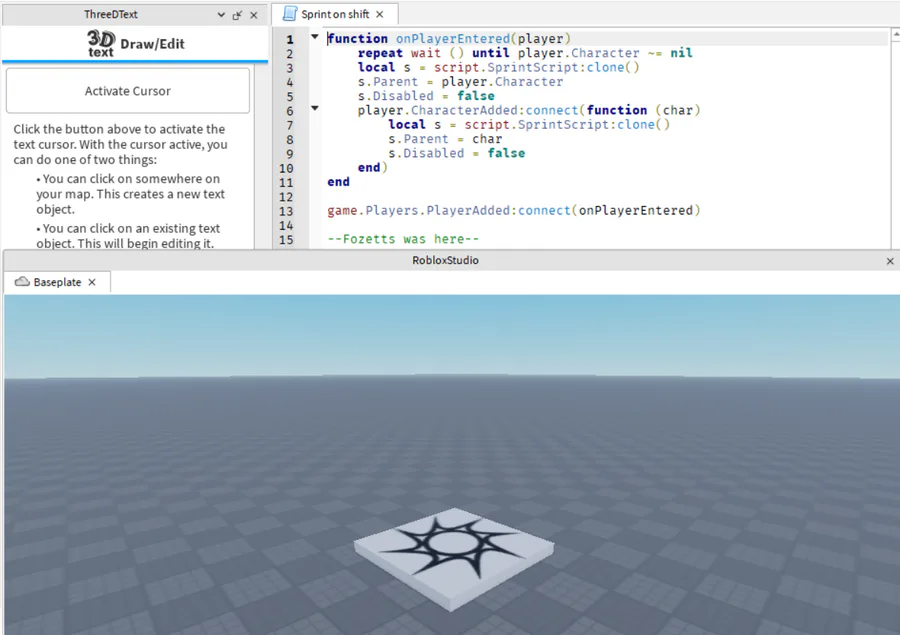Click line number 15 in the gutter
Image resolution: width=900 pixels, height=635 pixels.
(x=286, y=240)
